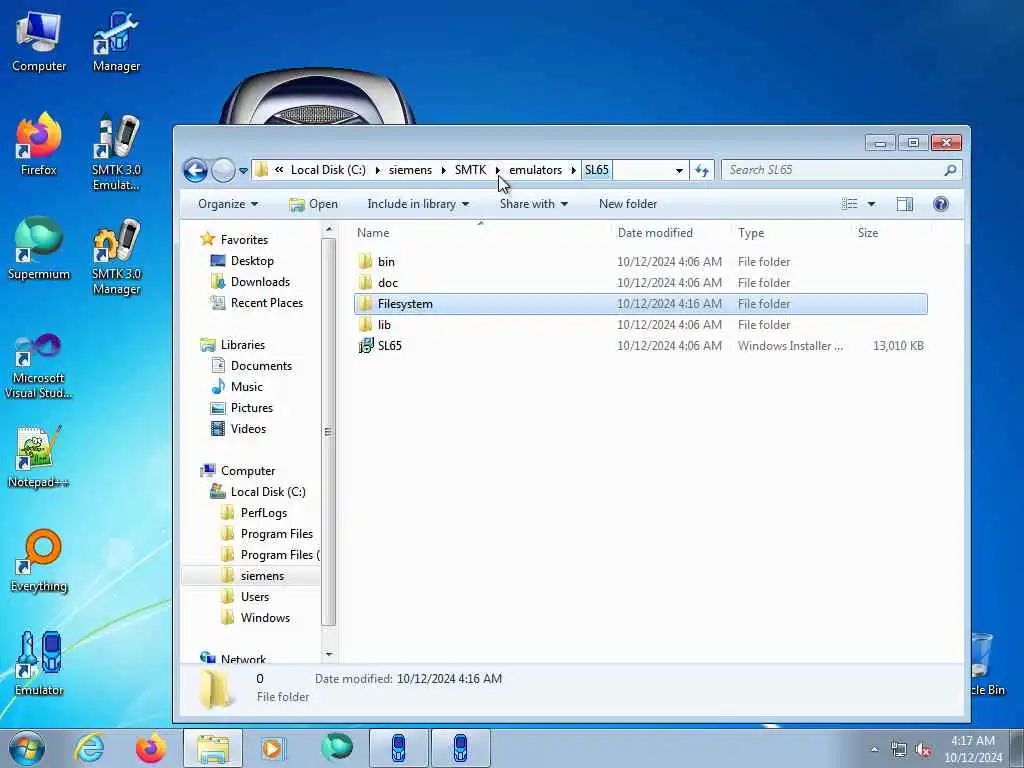Open the Notepad++ desktop shortcut
Viewport: 1024px width, 768px height.
(39, 457)
